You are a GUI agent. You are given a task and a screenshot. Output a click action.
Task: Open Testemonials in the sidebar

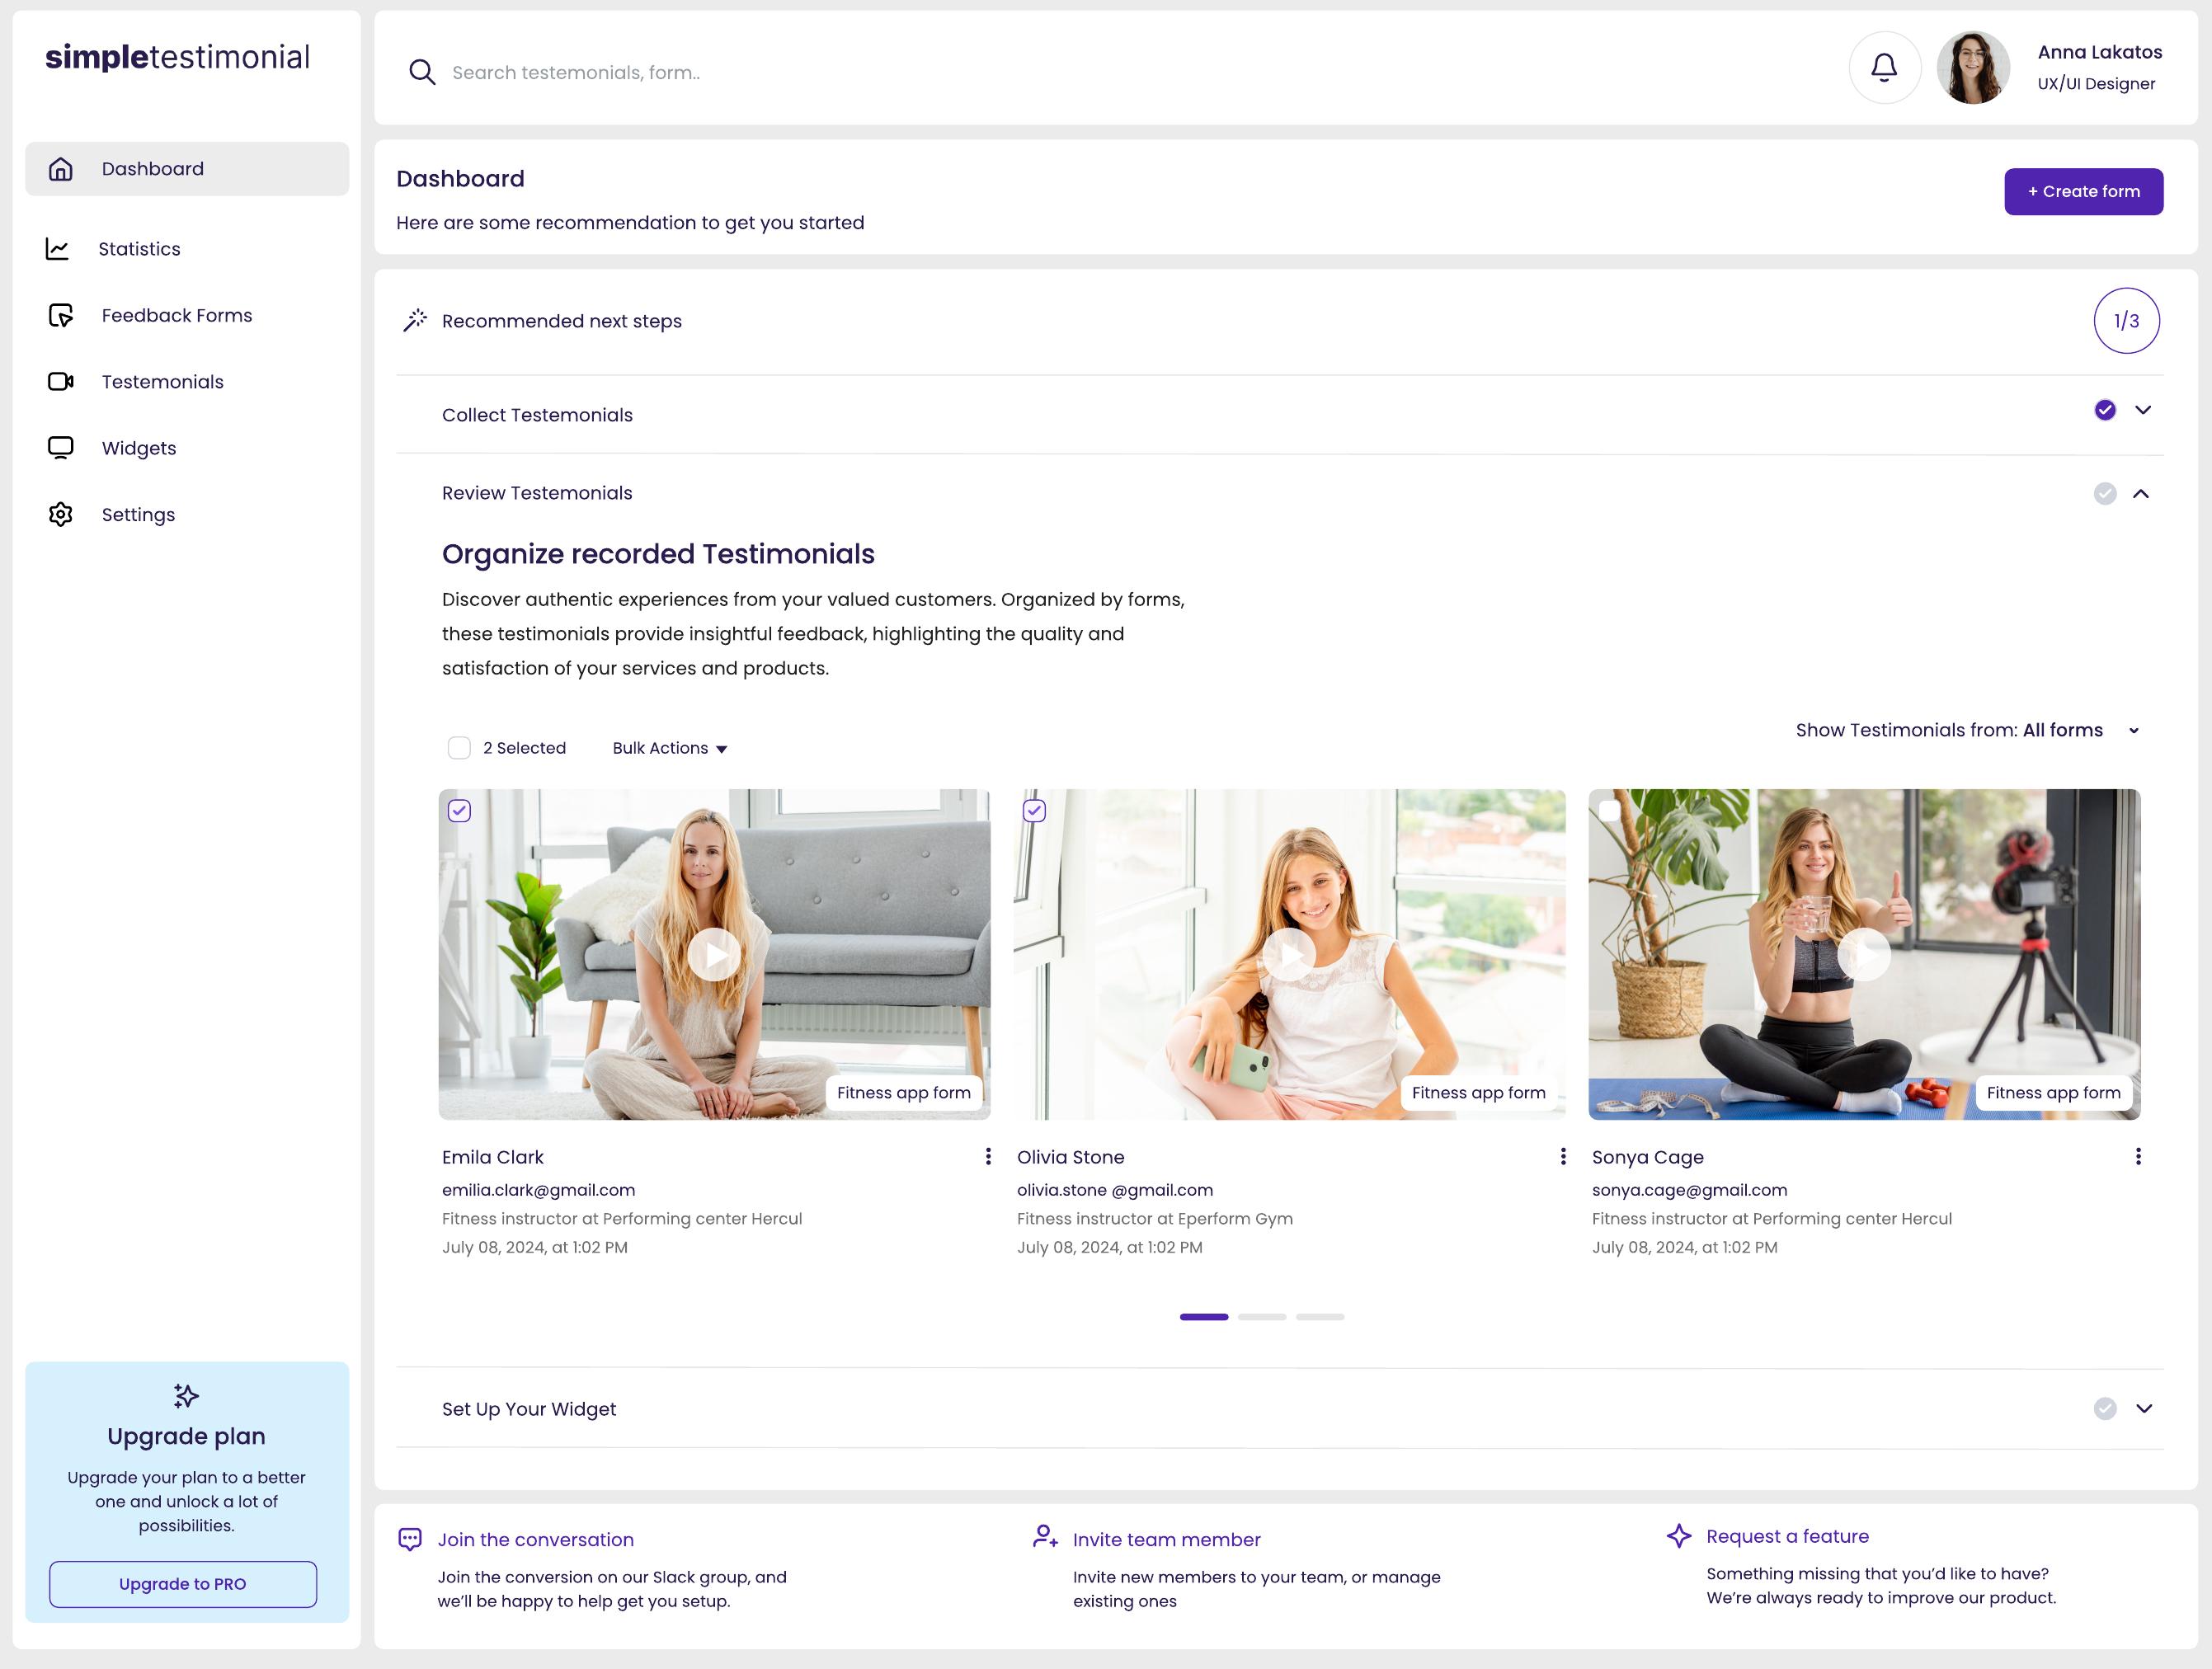click(x=163, y=382)
